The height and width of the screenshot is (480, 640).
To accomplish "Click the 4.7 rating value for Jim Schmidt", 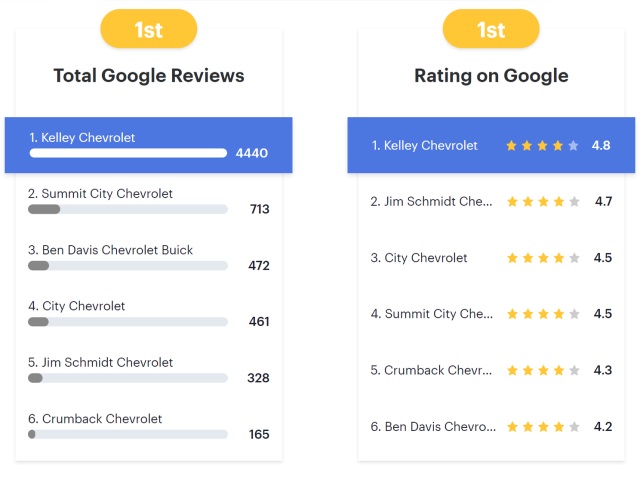I will (603, 202).
